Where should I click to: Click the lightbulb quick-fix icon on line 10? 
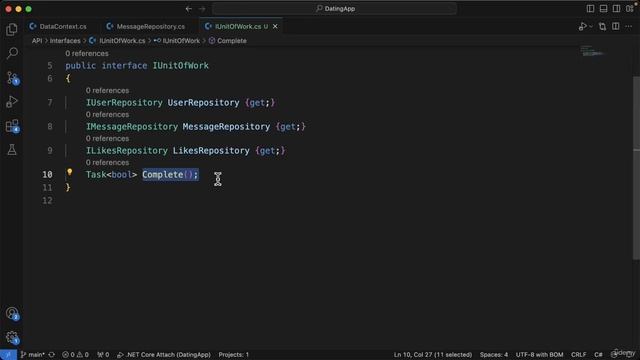pyautogui.click(x=70, y=172)
